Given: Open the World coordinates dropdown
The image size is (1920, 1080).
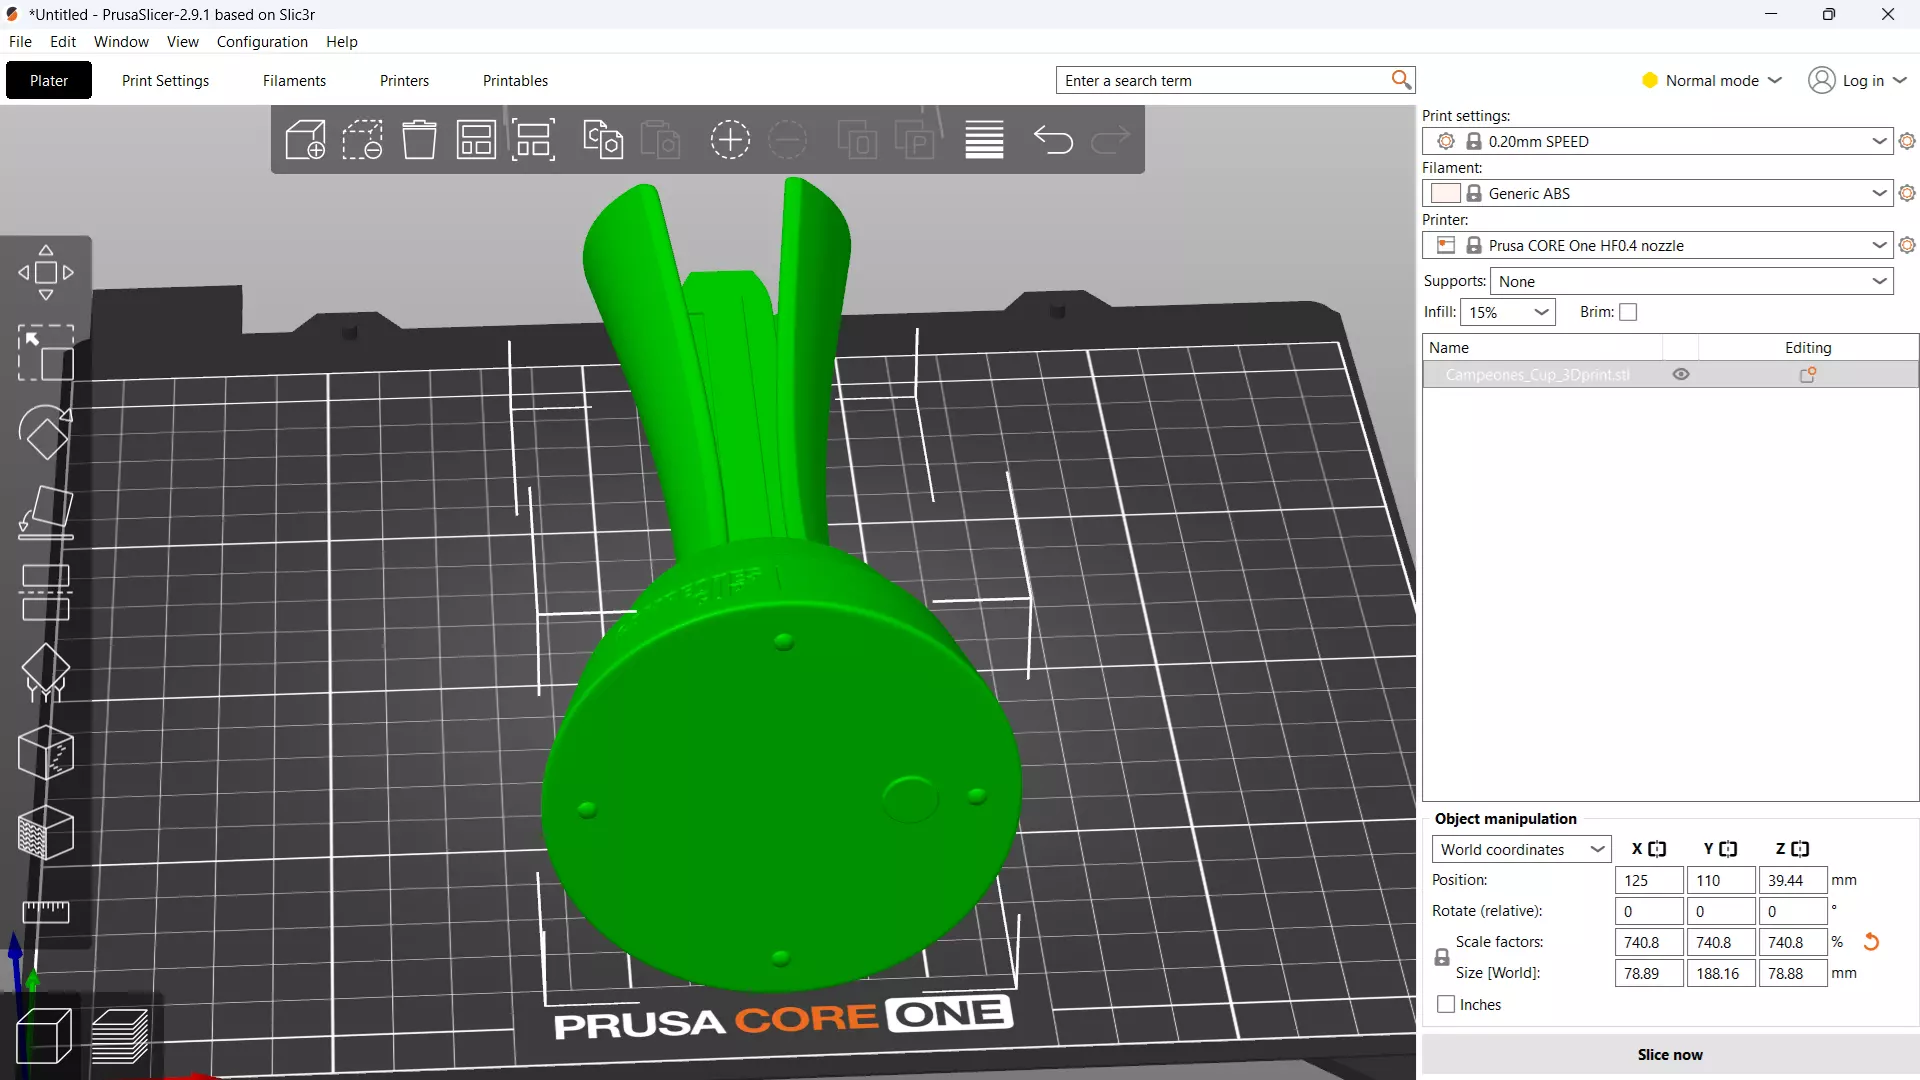Looking at the screenshot, I should (1521, 849).
